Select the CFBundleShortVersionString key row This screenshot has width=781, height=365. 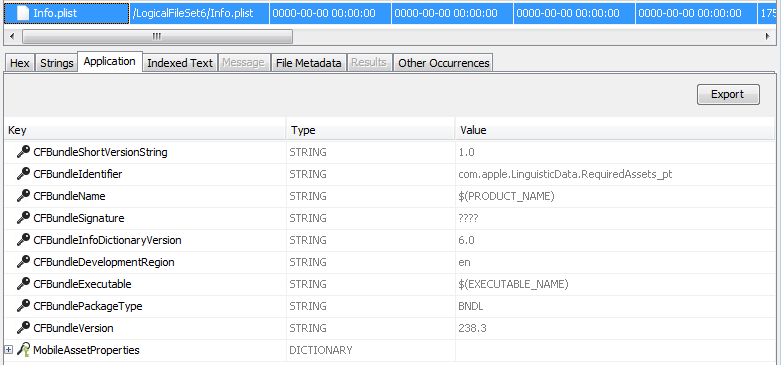[x=390, y=152]
